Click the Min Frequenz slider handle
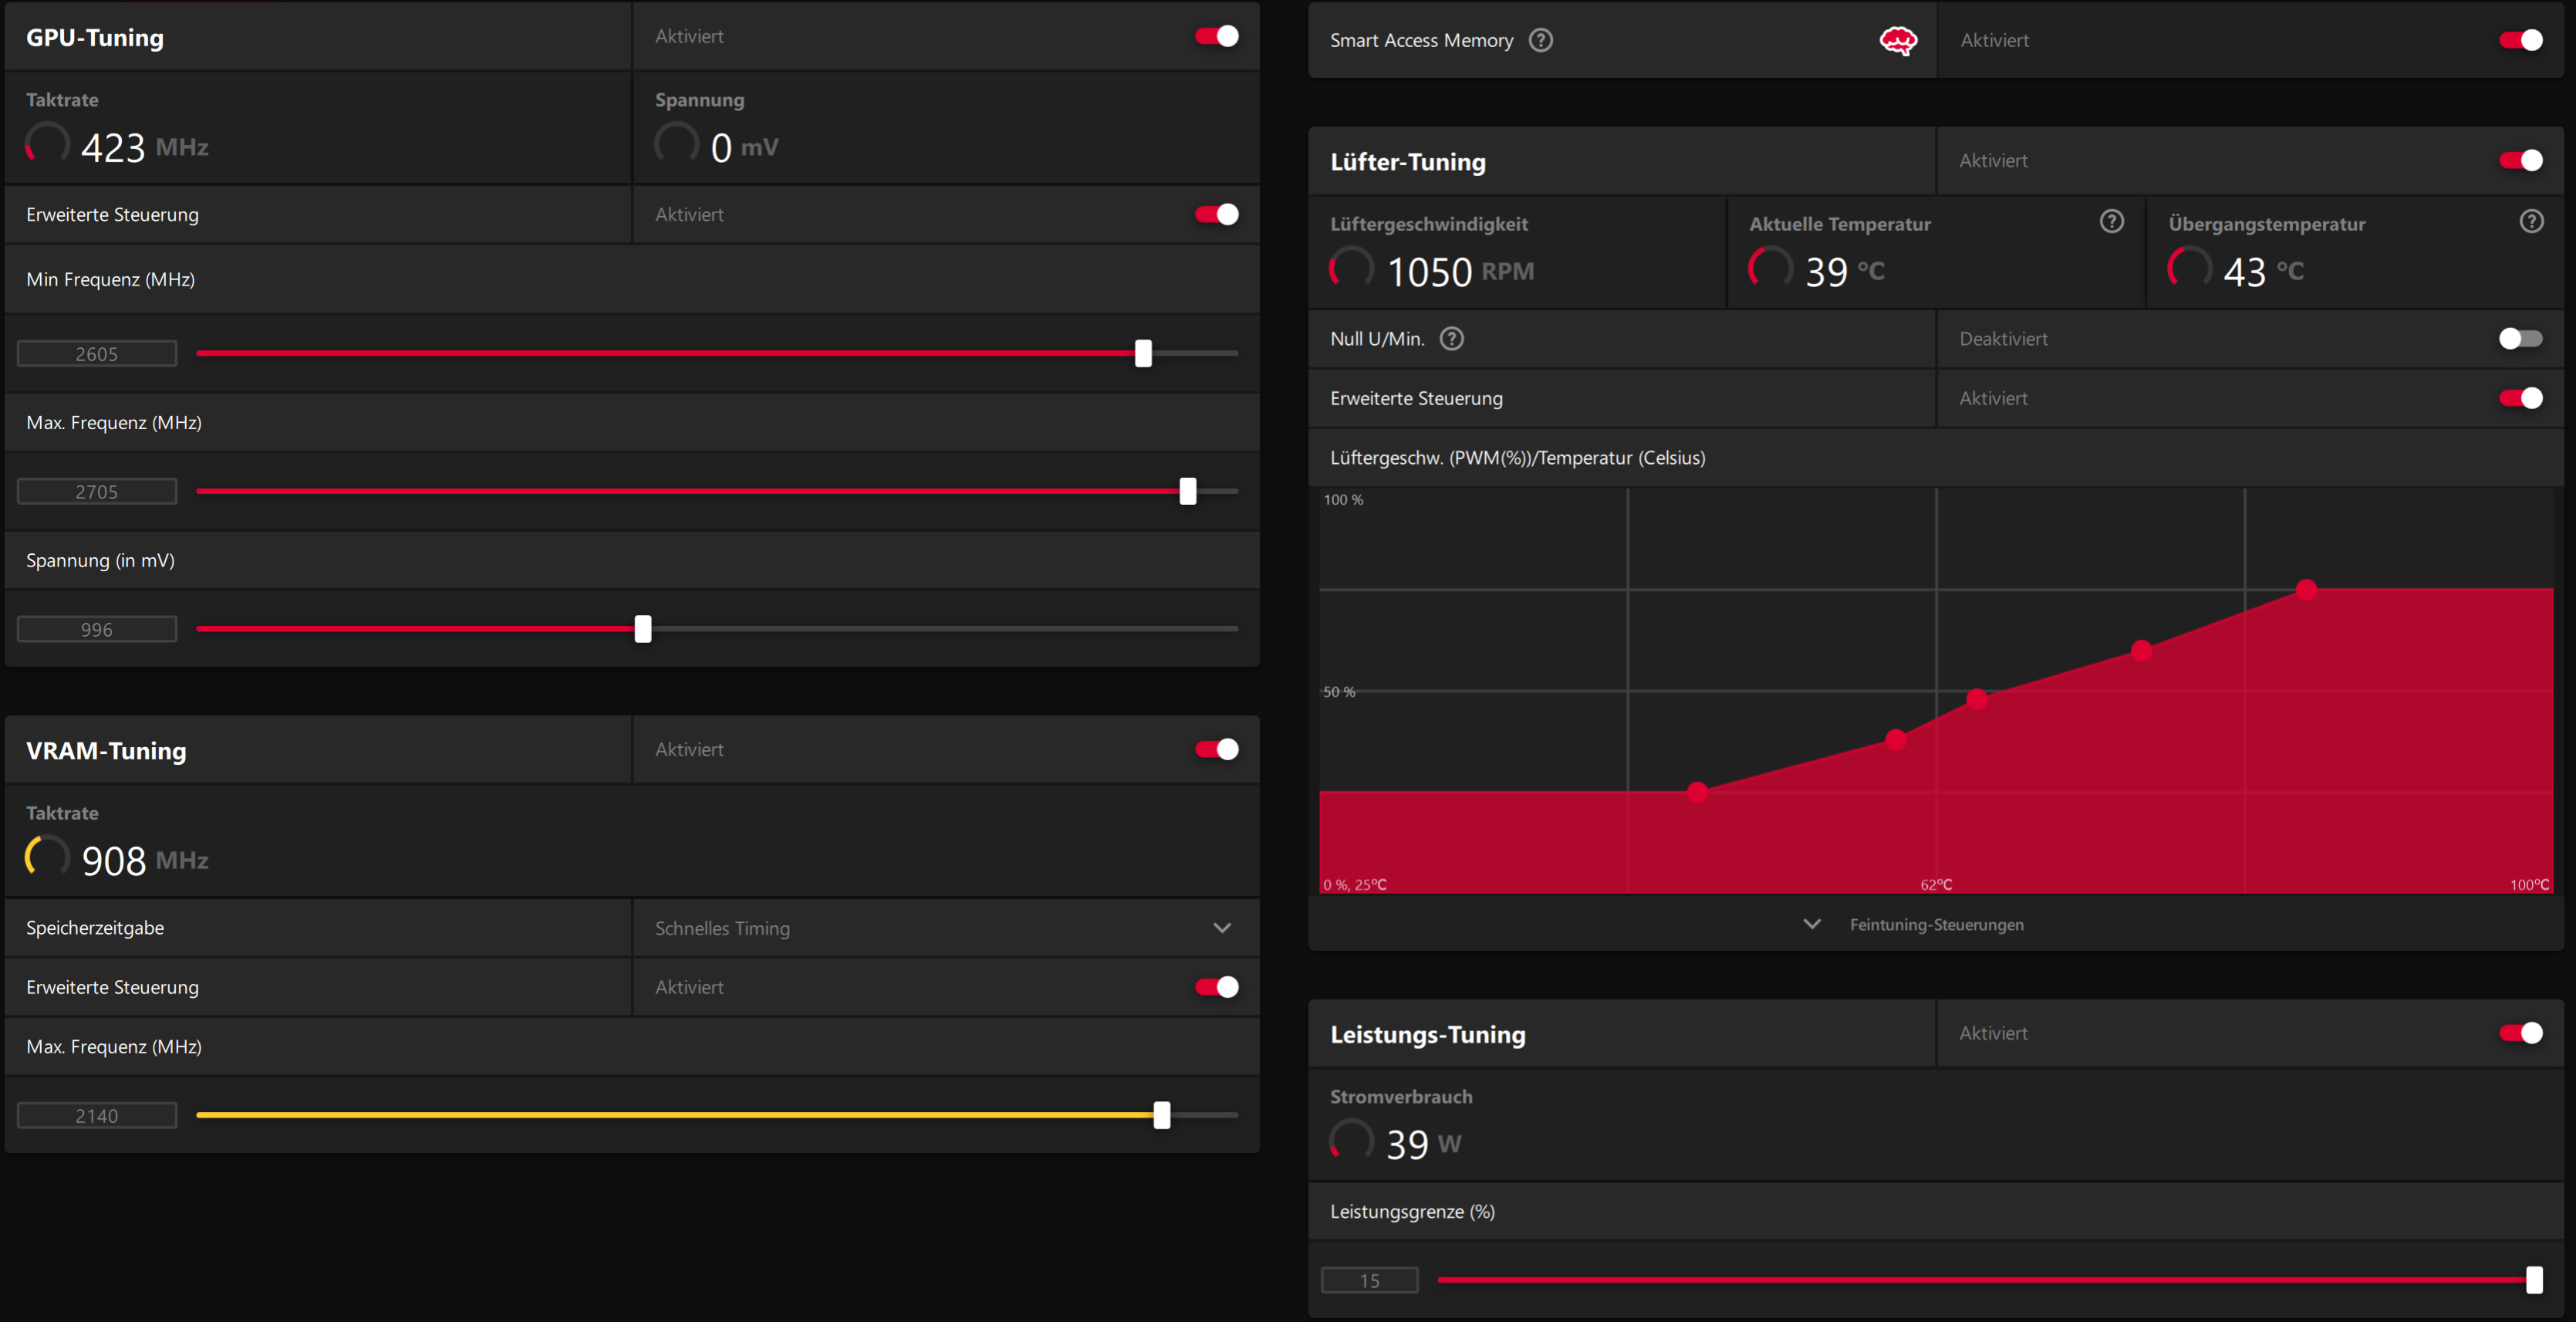 [x=1143, y=353]
